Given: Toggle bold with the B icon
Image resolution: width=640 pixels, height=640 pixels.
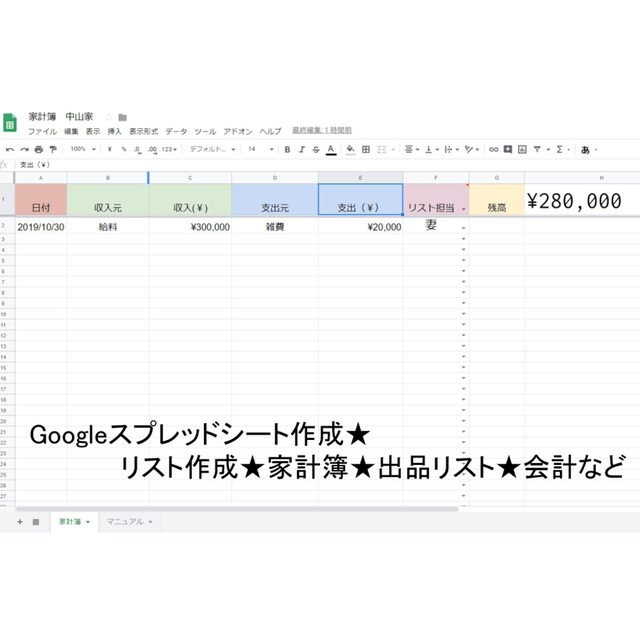Looking at the screenshot, I should pos(287,149).
